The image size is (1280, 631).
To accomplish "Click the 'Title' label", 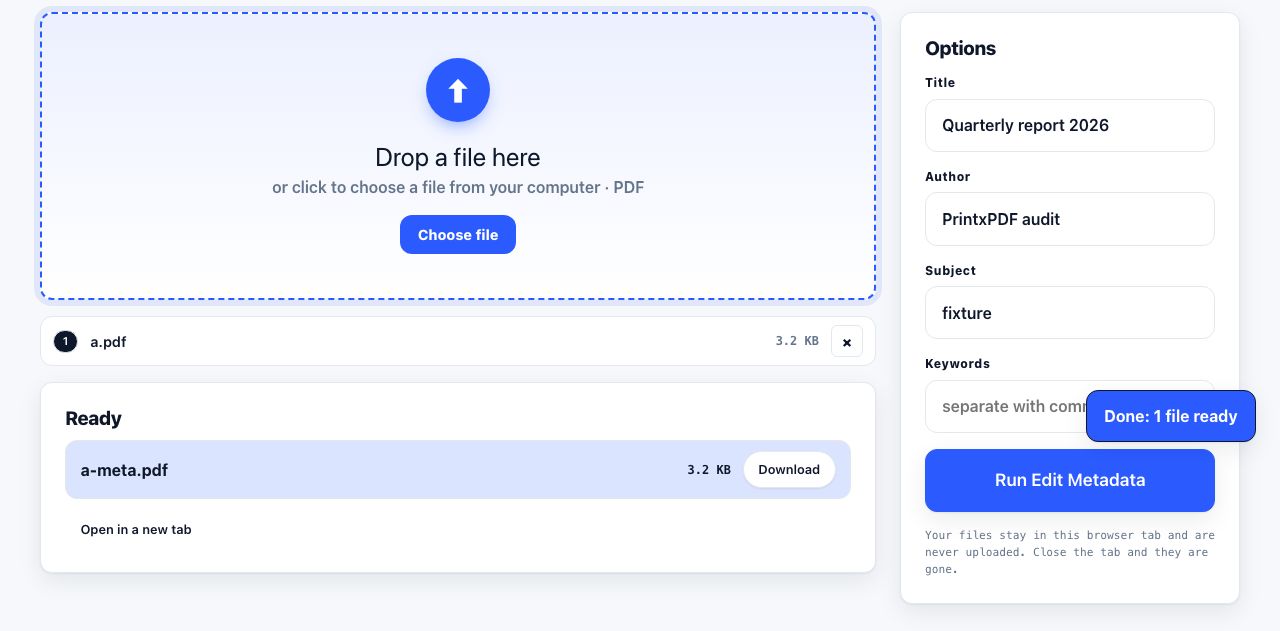I will pos(940,83).
